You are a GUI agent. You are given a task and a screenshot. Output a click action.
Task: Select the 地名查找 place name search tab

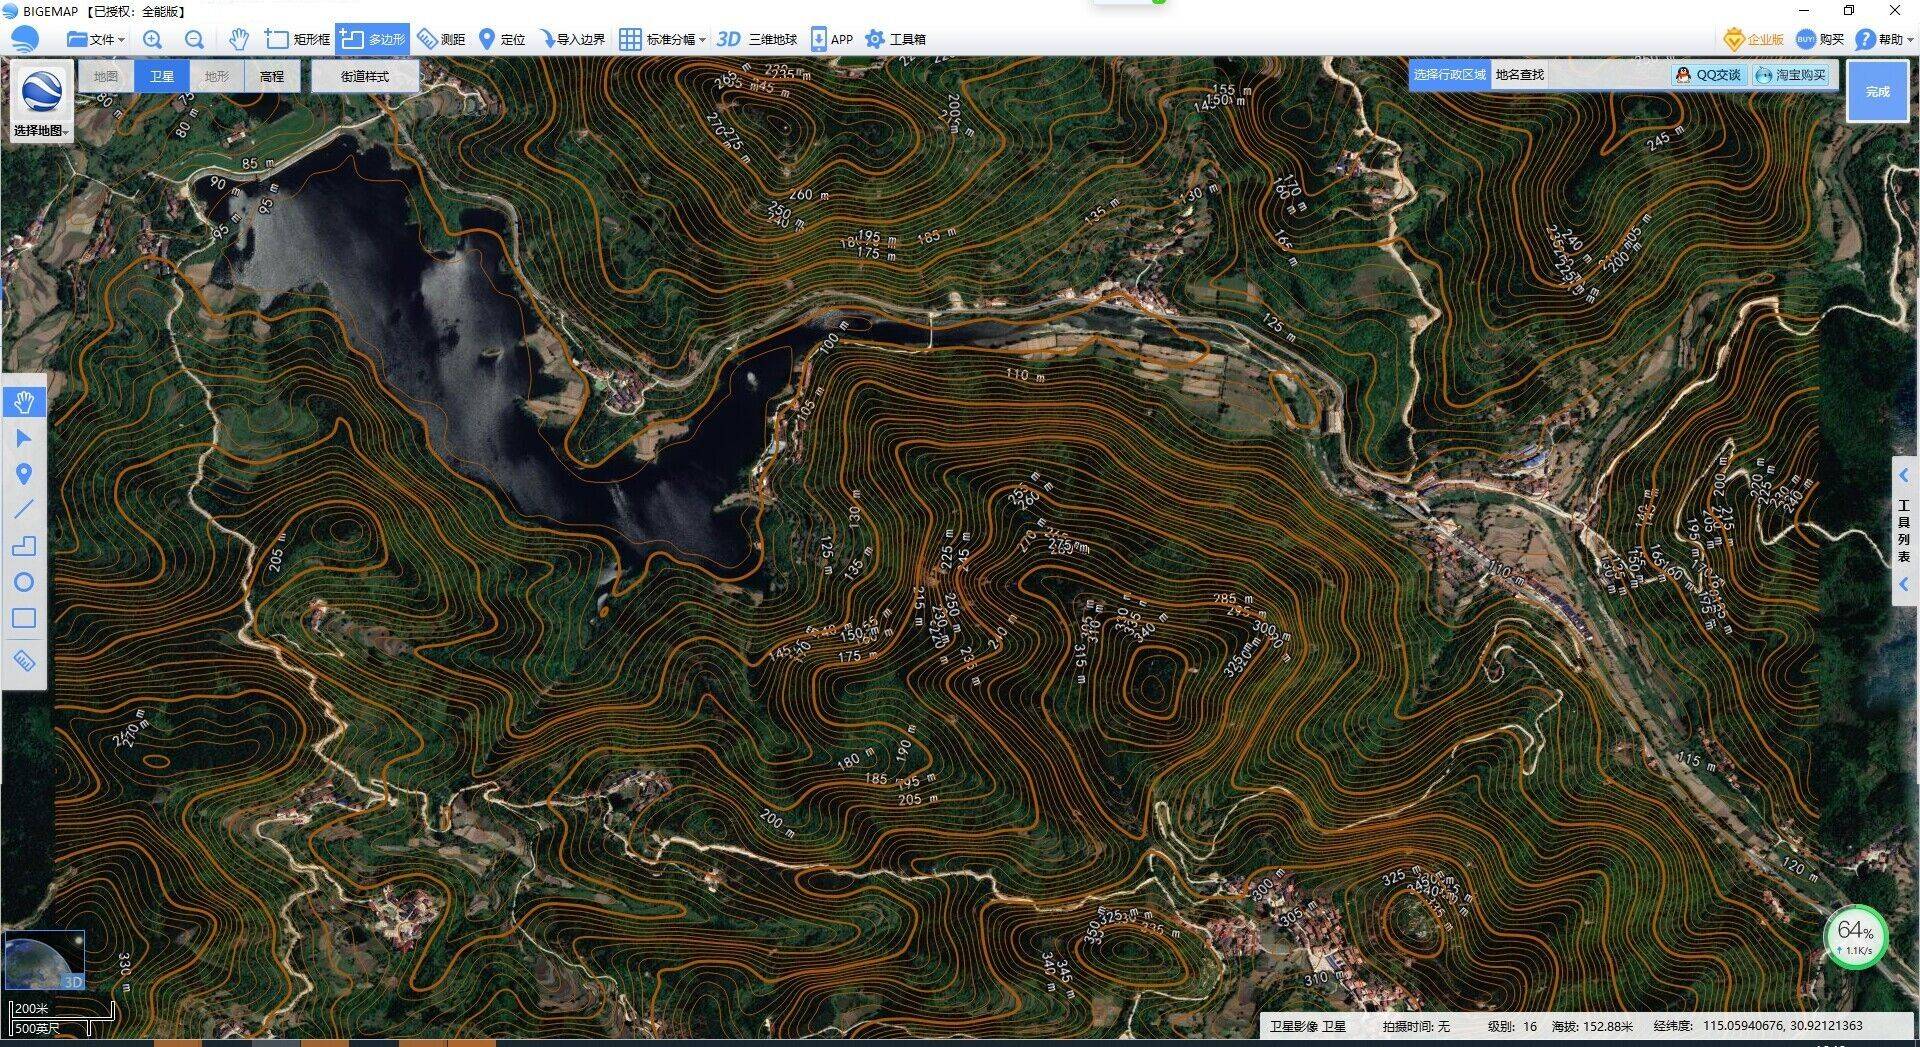pos(1520,75)
